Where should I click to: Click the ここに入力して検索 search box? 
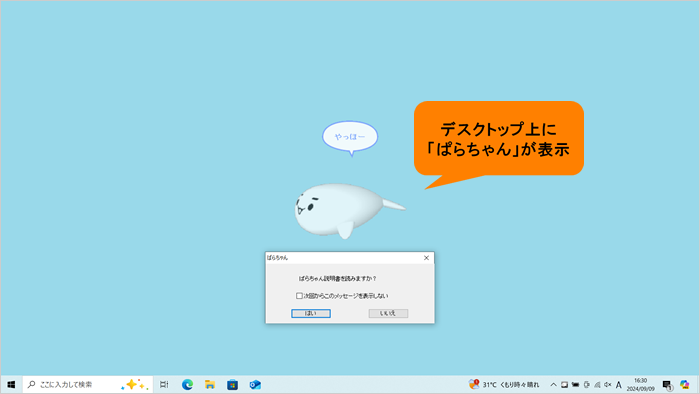click(88, 384)
